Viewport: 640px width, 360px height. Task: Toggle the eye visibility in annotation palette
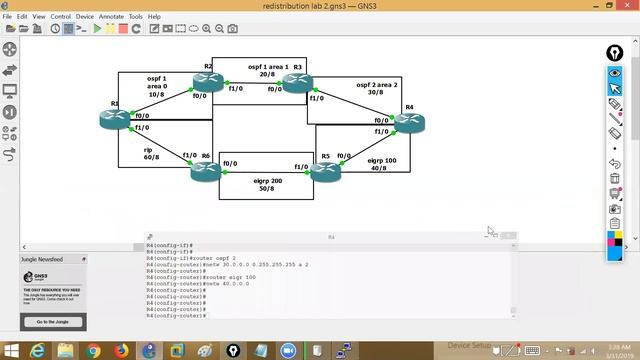pos(615,73)
